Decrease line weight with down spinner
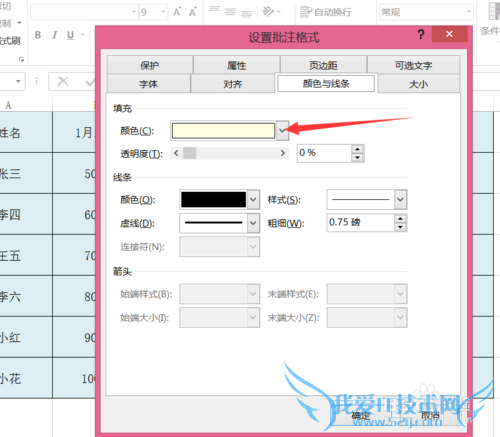This screenshot has width=500, height=437. (400, 227)
